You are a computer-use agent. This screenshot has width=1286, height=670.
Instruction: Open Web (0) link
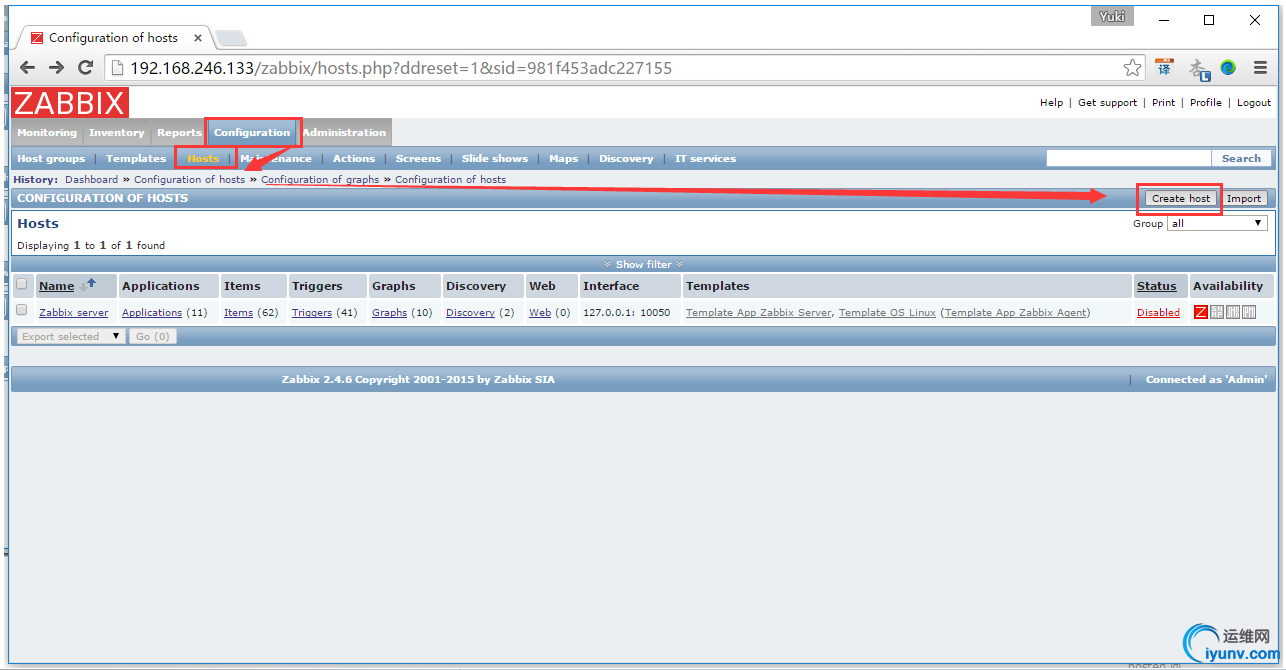[x=540, y=313]
